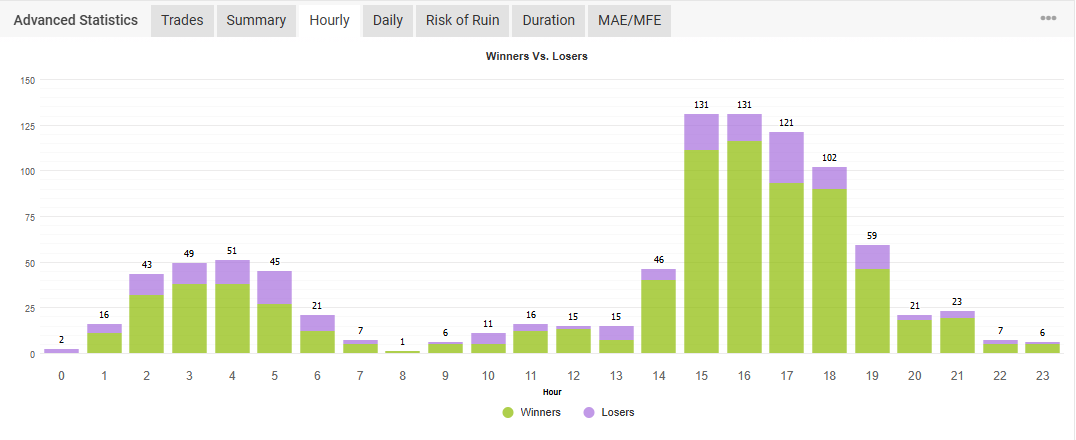Select the Hourly tab
This screenshot has width=1076, height=440.
click(329, 21)
